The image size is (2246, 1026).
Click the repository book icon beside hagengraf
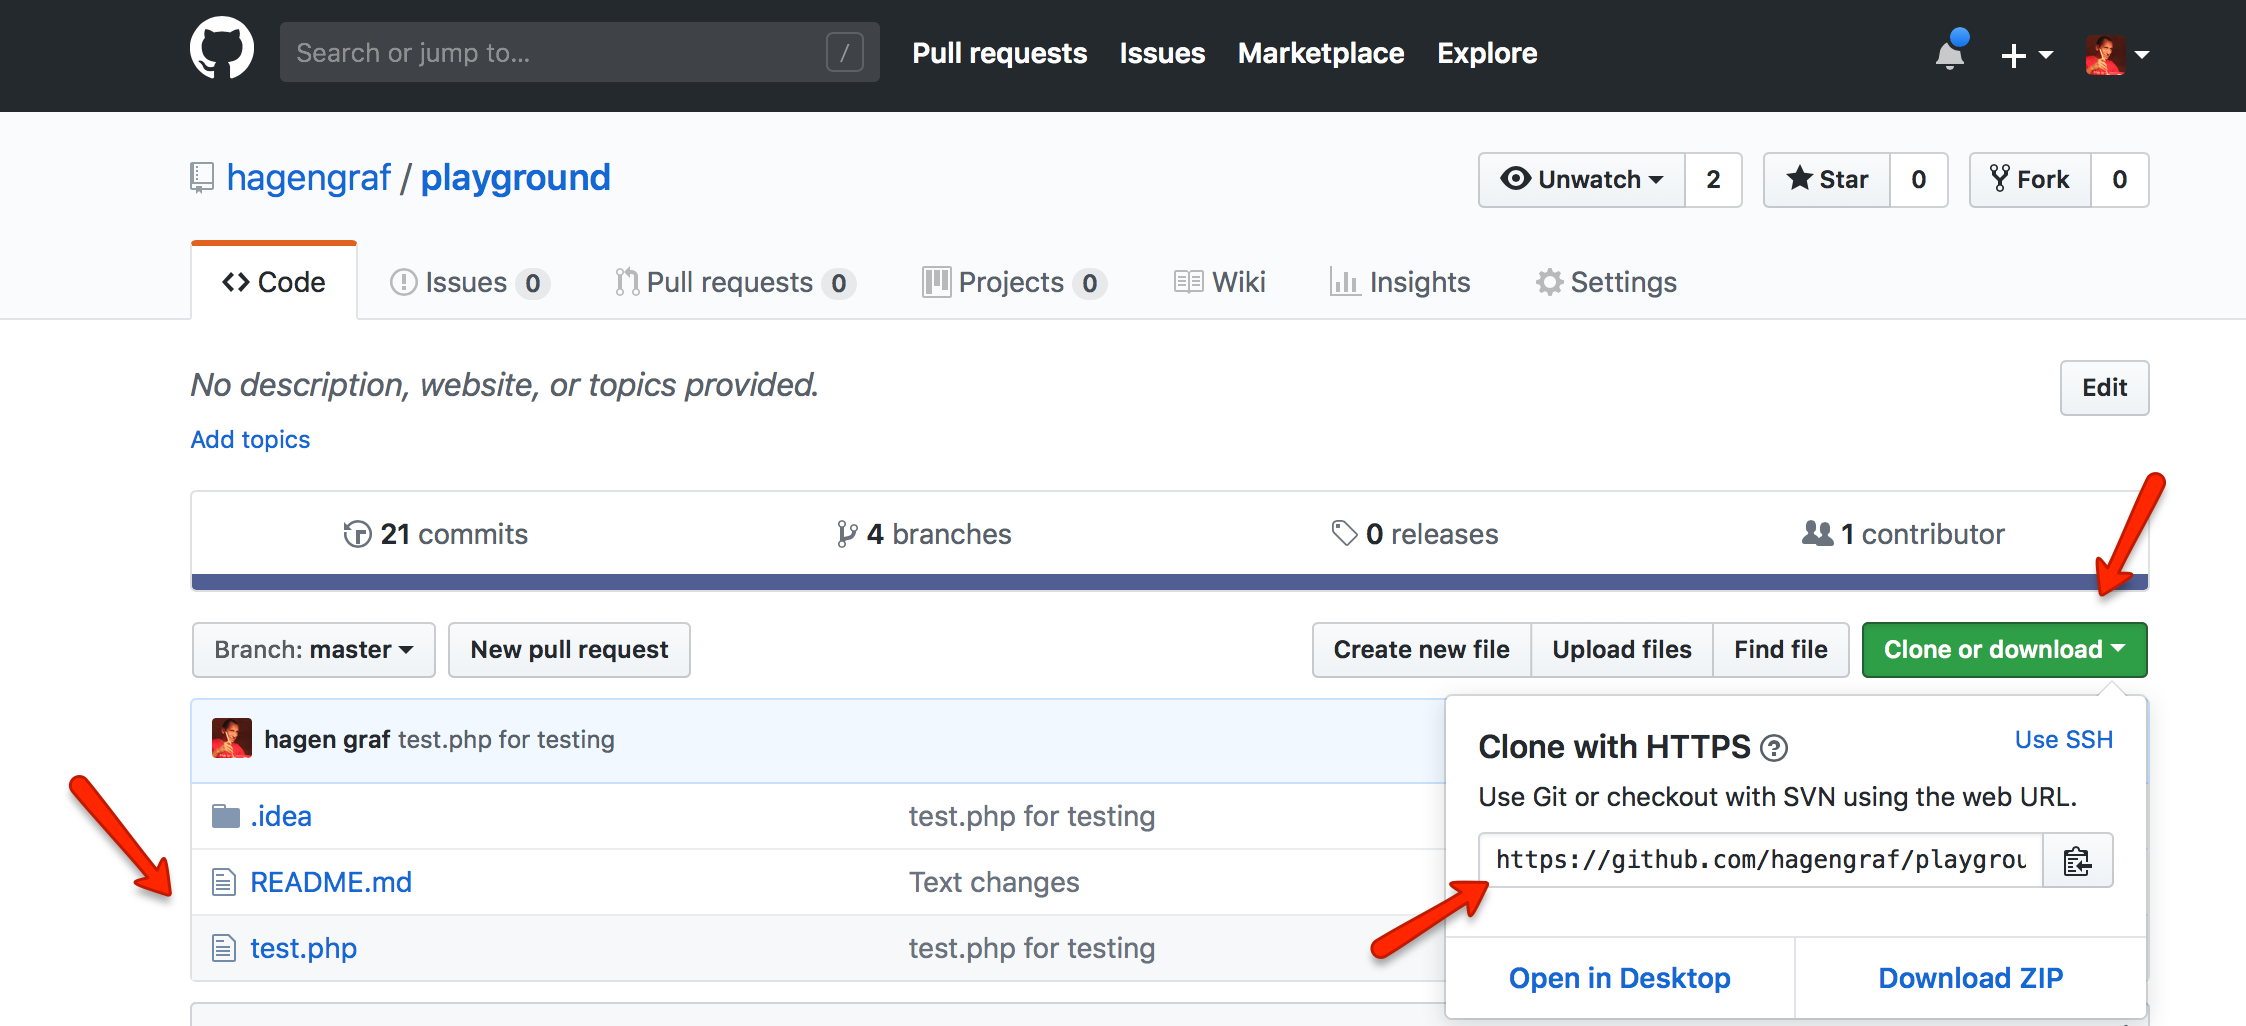pyautogui.click(x=202, y=178)
